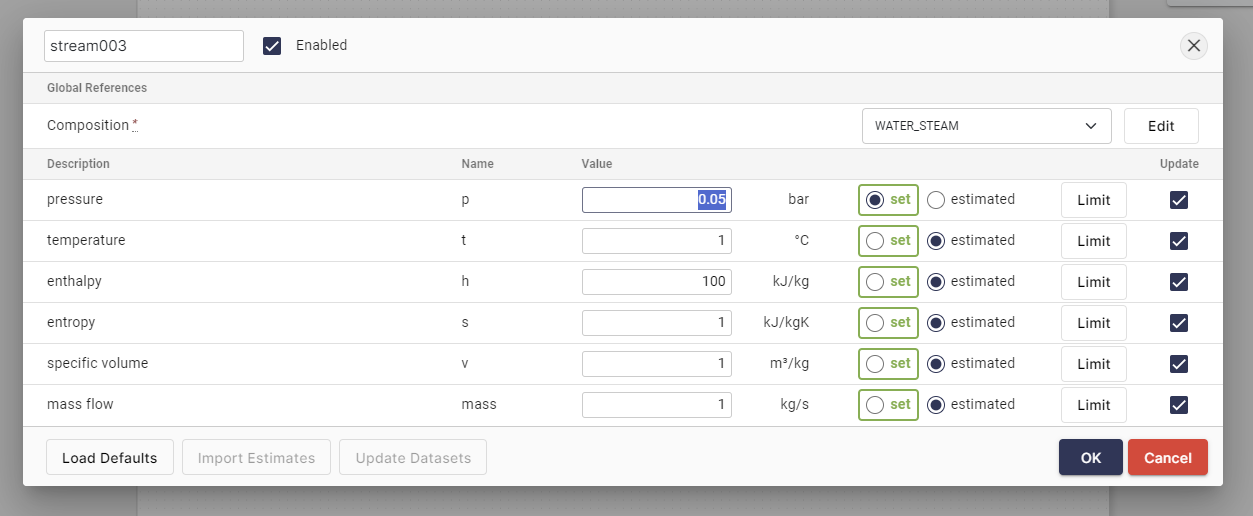Select 'set' radio for specific volume
This screenshot has height=516, width=1253.
875,364
